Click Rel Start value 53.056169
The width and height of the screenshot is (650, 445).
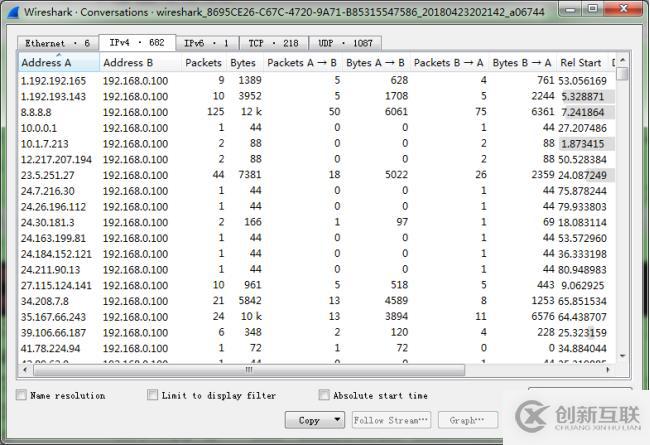pyautogui.click(x=582, y=81)
